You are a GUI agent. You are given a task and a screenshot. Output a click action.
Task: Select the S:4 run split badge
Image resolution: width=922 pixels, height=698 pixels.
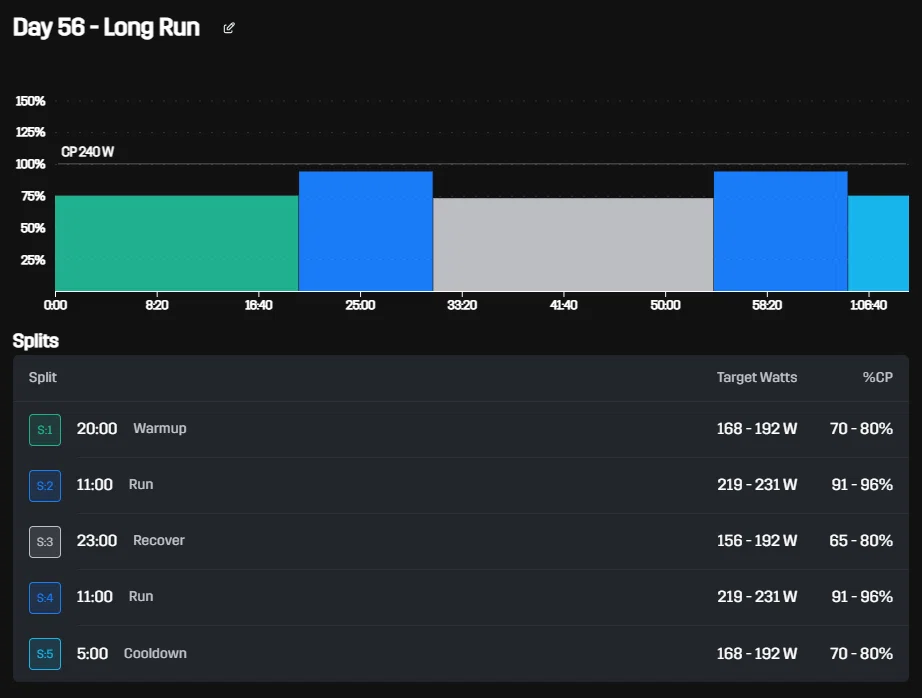[x=45, y=597]
